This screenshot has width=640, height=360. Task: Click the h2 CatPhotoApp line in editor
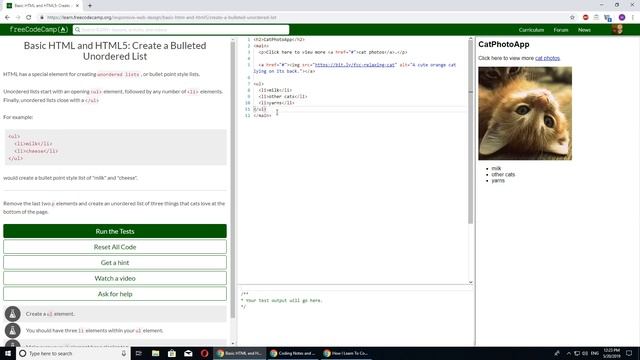pos(279,40)
